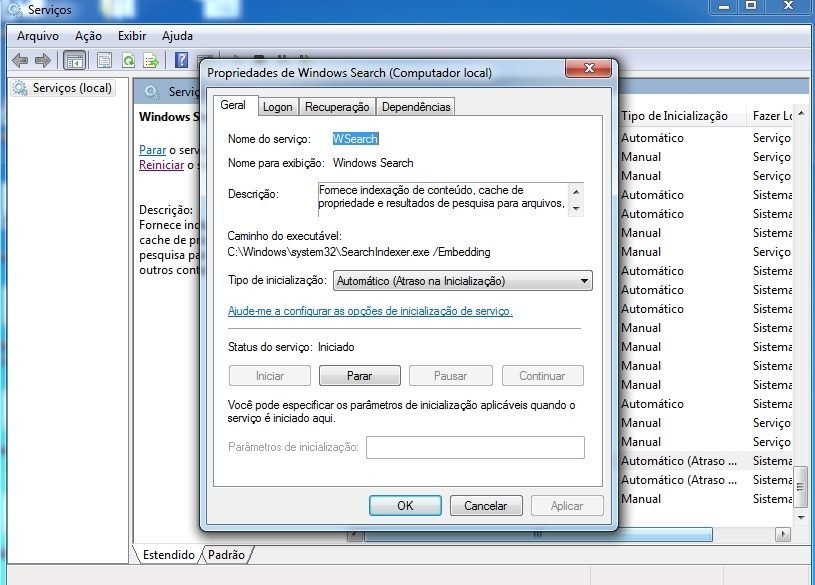Click the vertical scrollbar thumb in list

(801, 487)
